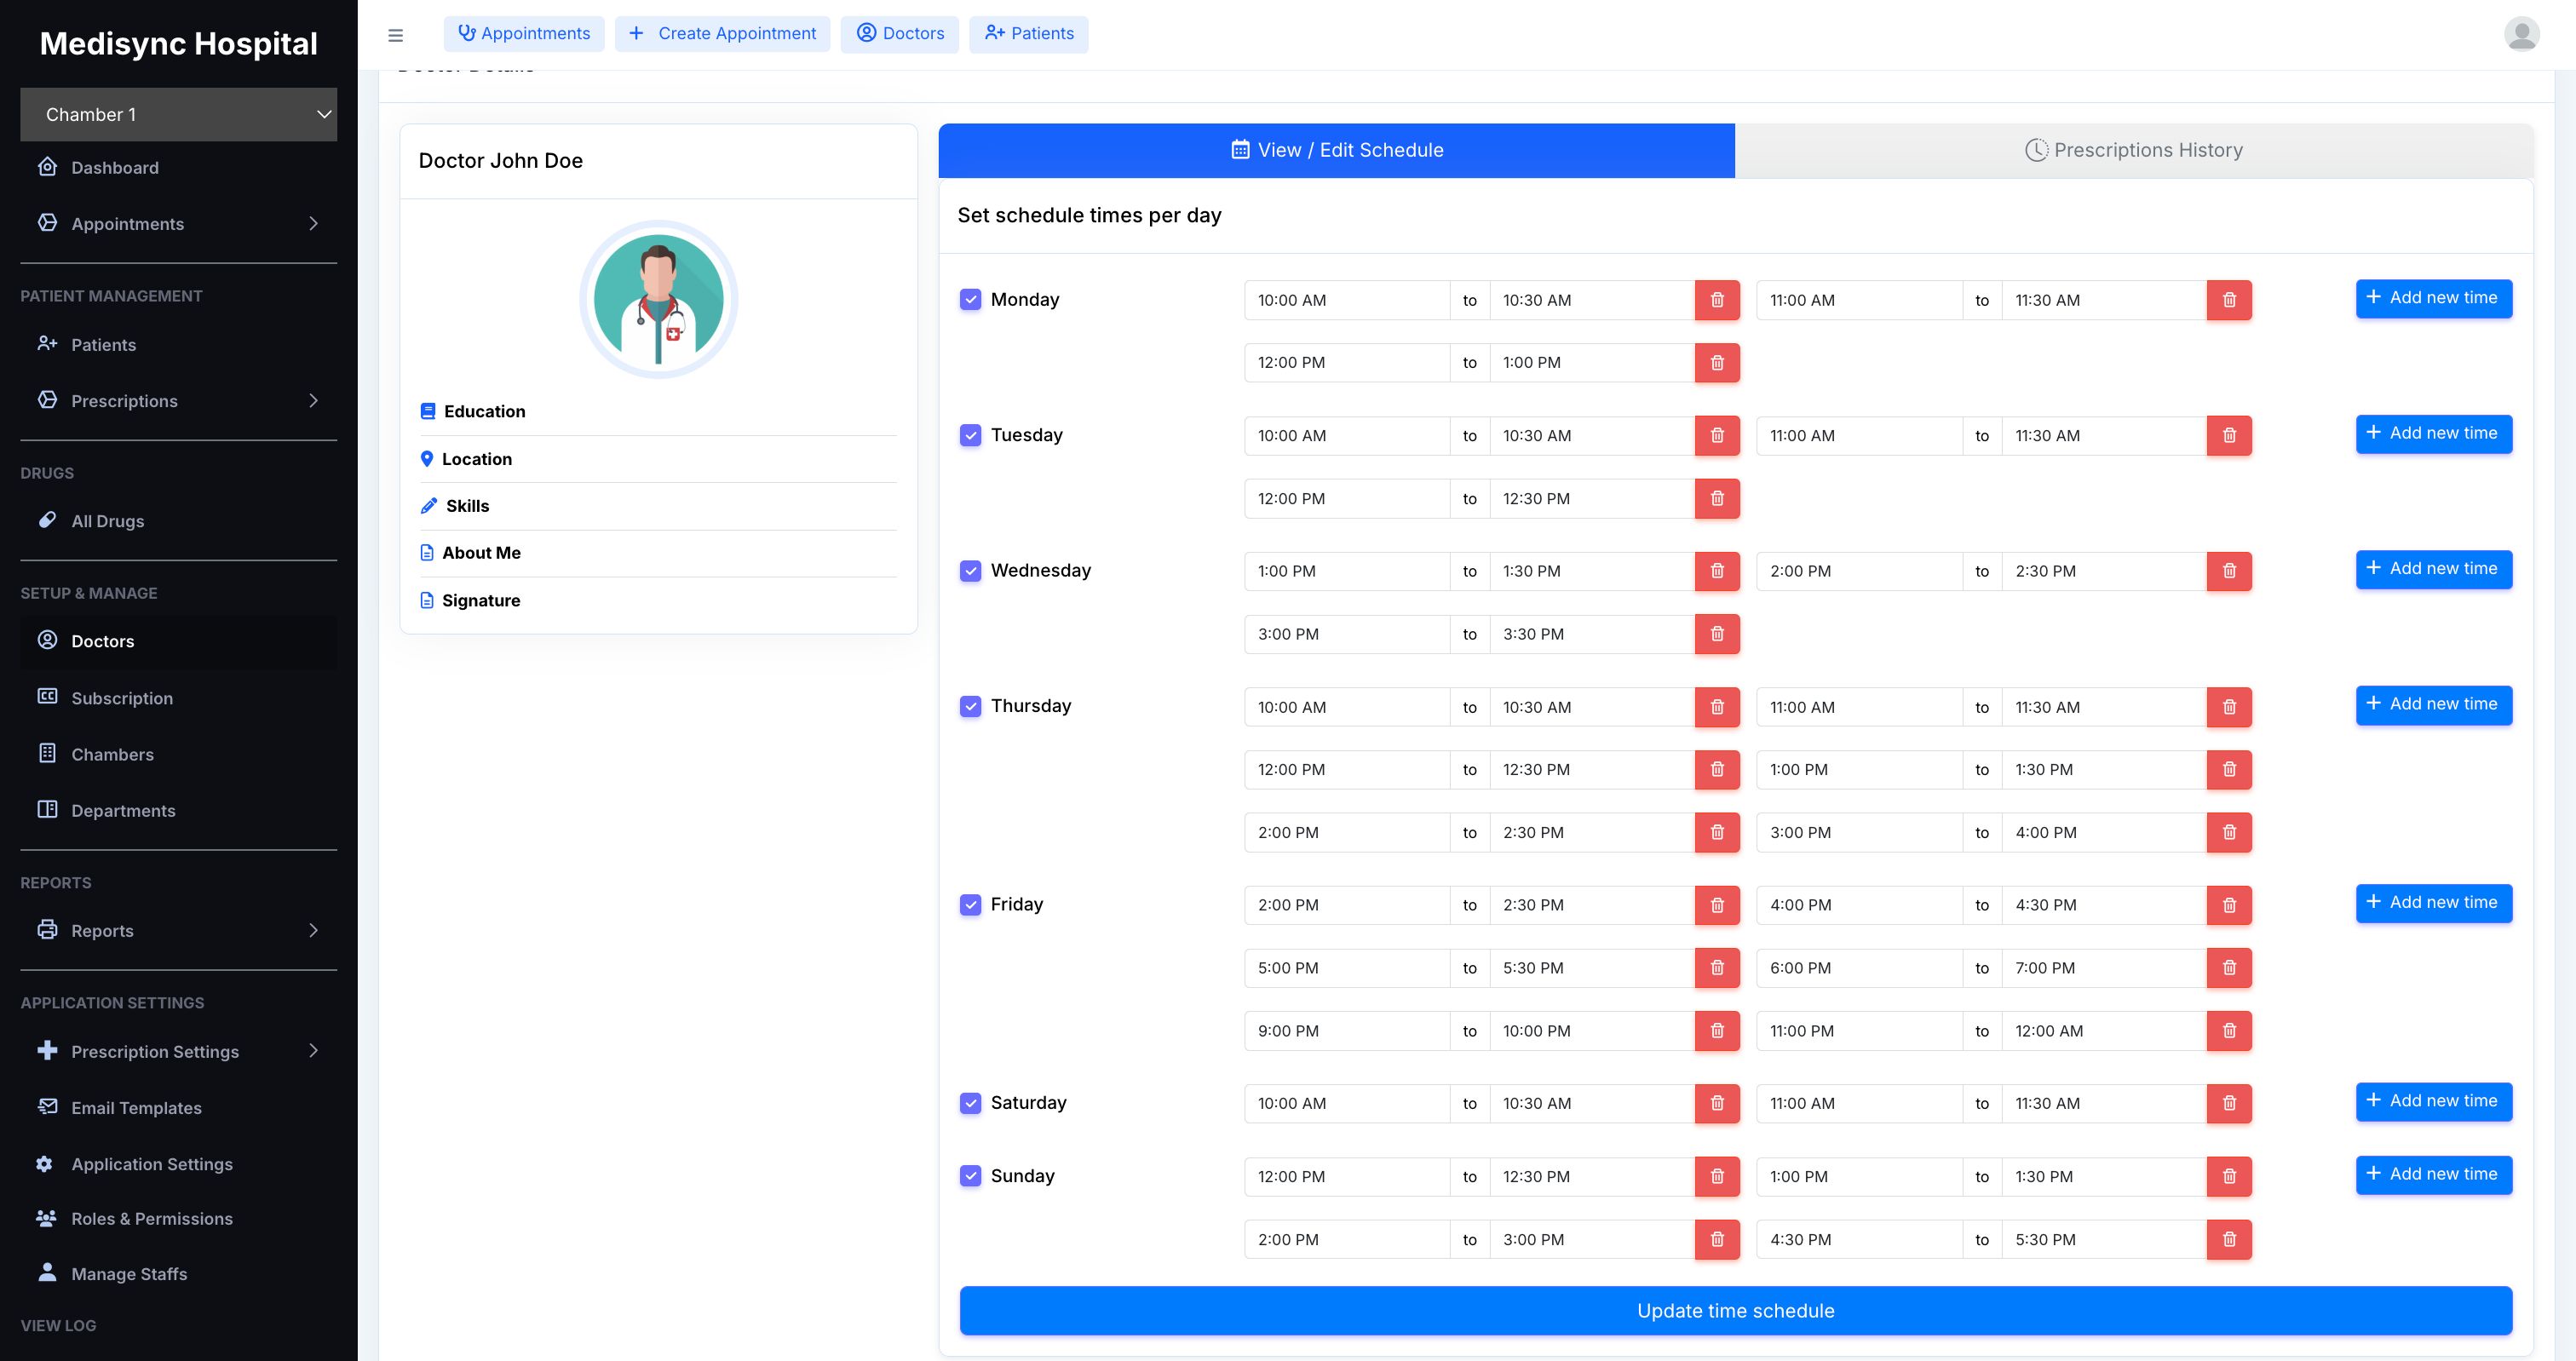The image size is (2576, 1361).
Task: Switch to the Prescriptions History tab
Action: [2133, 150]
